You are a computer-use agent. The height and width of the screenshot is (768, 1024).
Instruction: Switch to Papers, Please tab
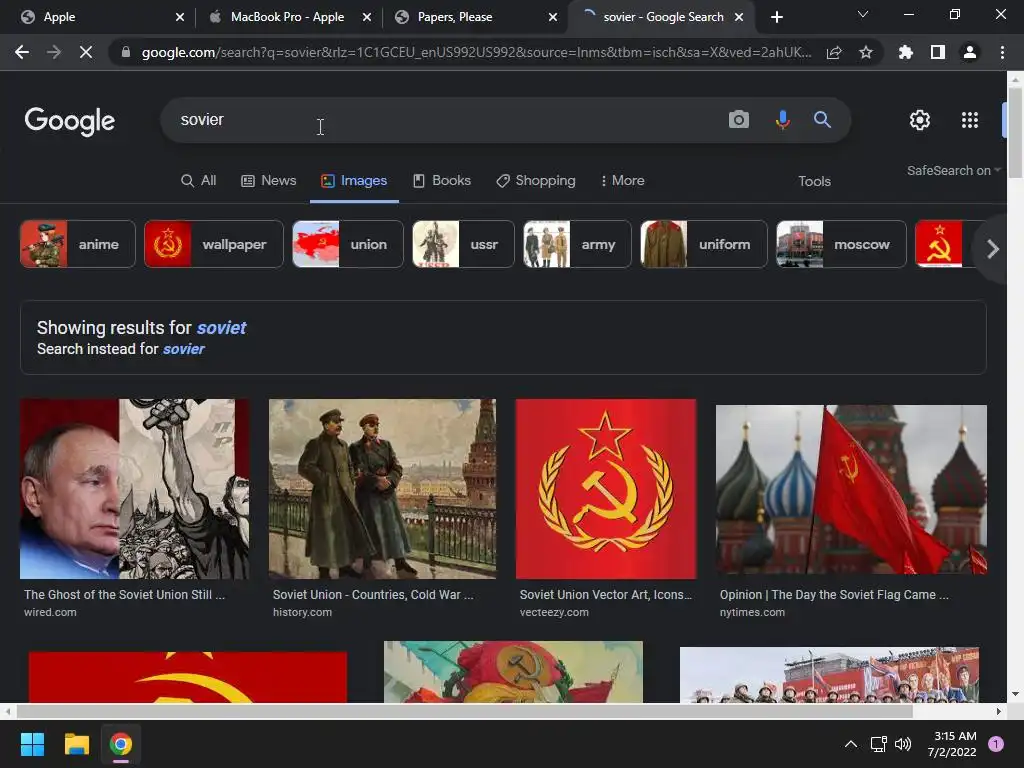click(472, 17)
